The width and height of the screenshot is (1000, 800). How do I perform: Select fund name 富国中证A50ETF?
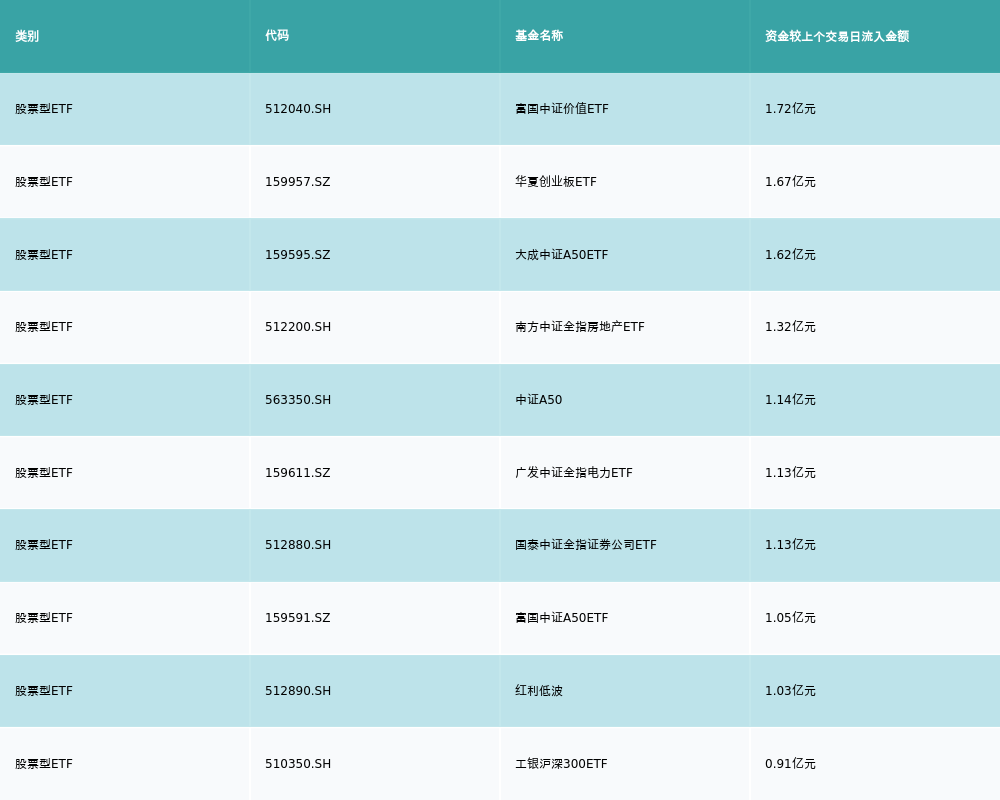point(562,618)
